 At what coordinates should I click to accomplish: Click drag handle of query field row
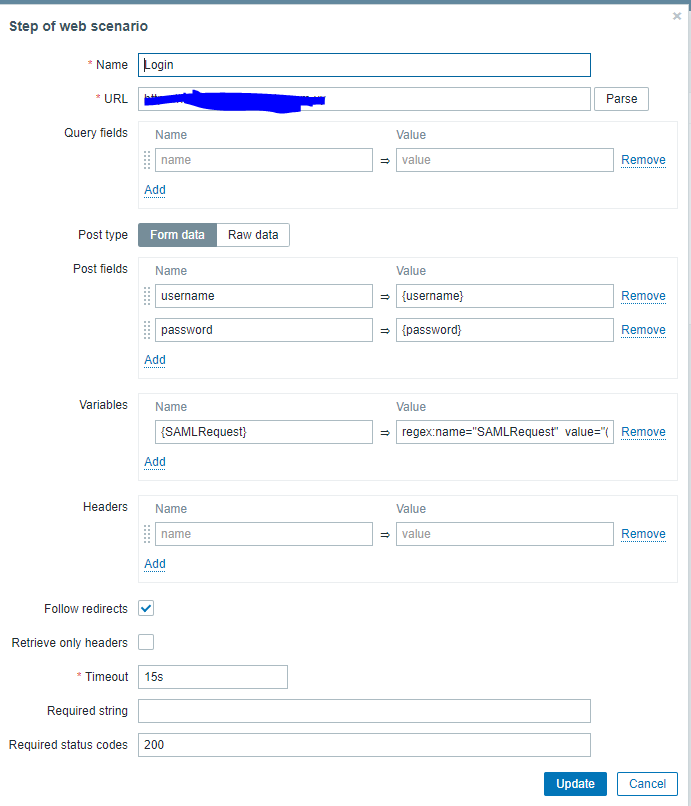148,160
